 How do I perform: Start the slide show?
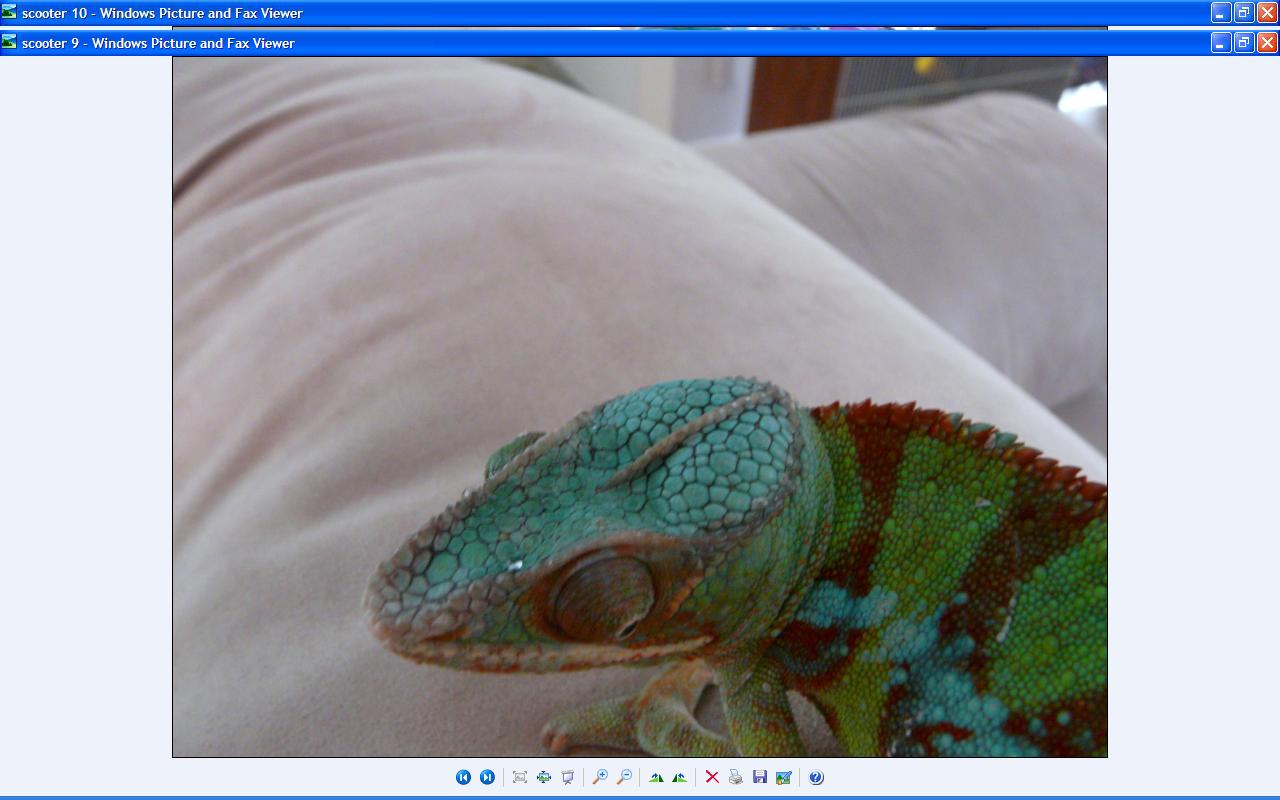pos(568,777)
